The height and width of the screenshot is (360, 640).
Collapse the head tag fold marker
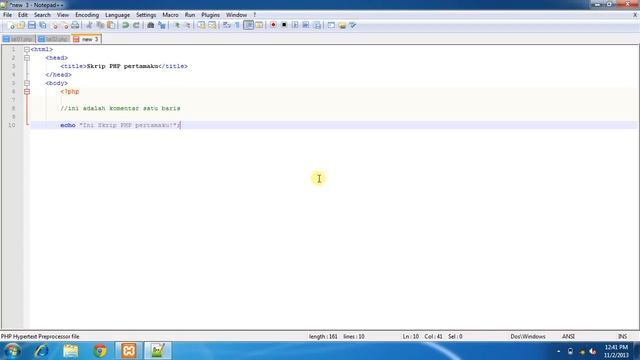click(x=27, y=58)
